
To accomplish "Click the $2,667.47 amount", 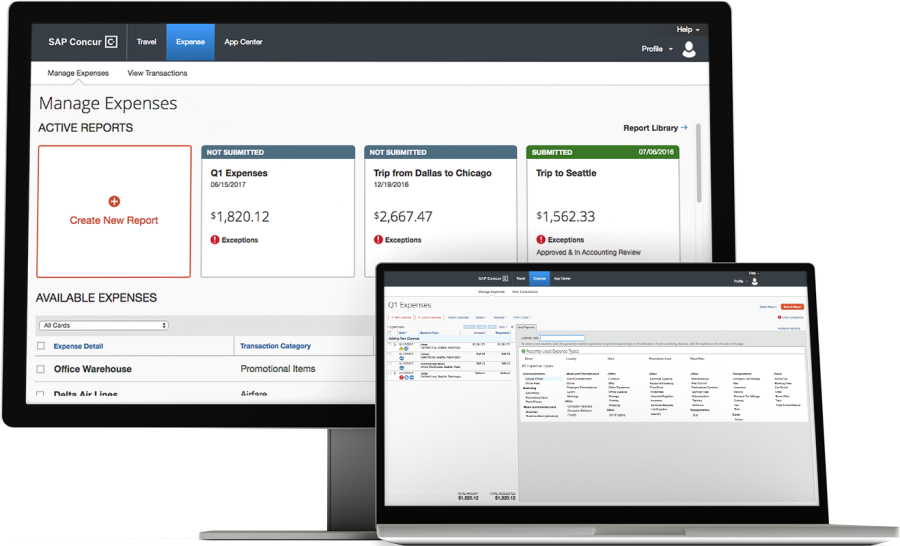I will (x=403, y=216).
